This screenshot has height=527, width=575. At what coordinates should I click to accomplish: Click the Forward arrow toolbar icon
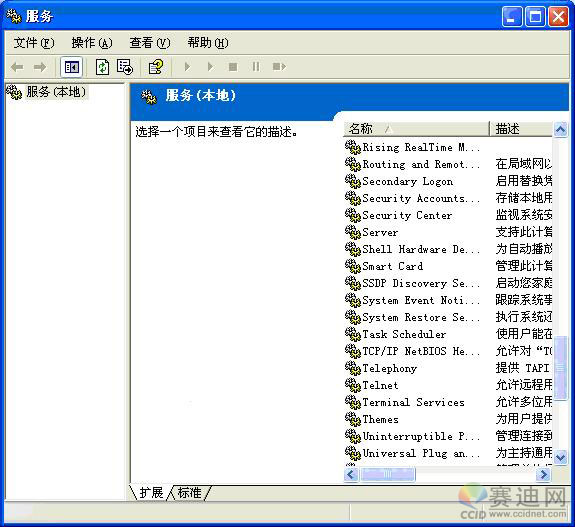tap(40, 67)
